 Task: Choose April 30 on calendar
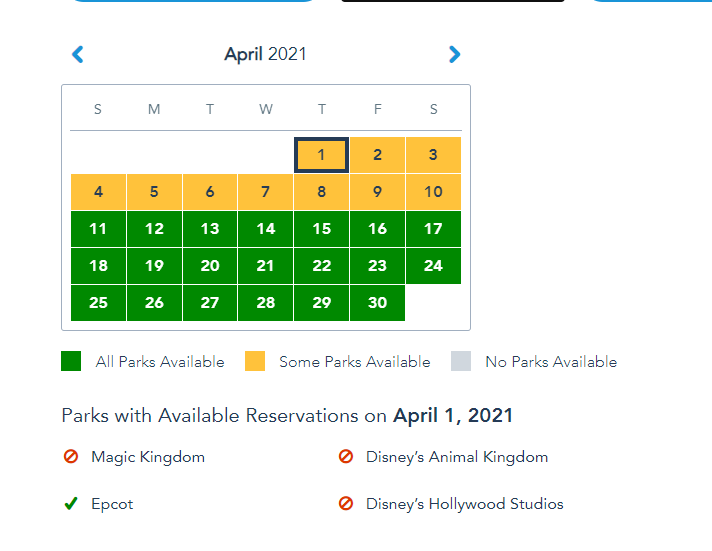click(x=377, y=303)
